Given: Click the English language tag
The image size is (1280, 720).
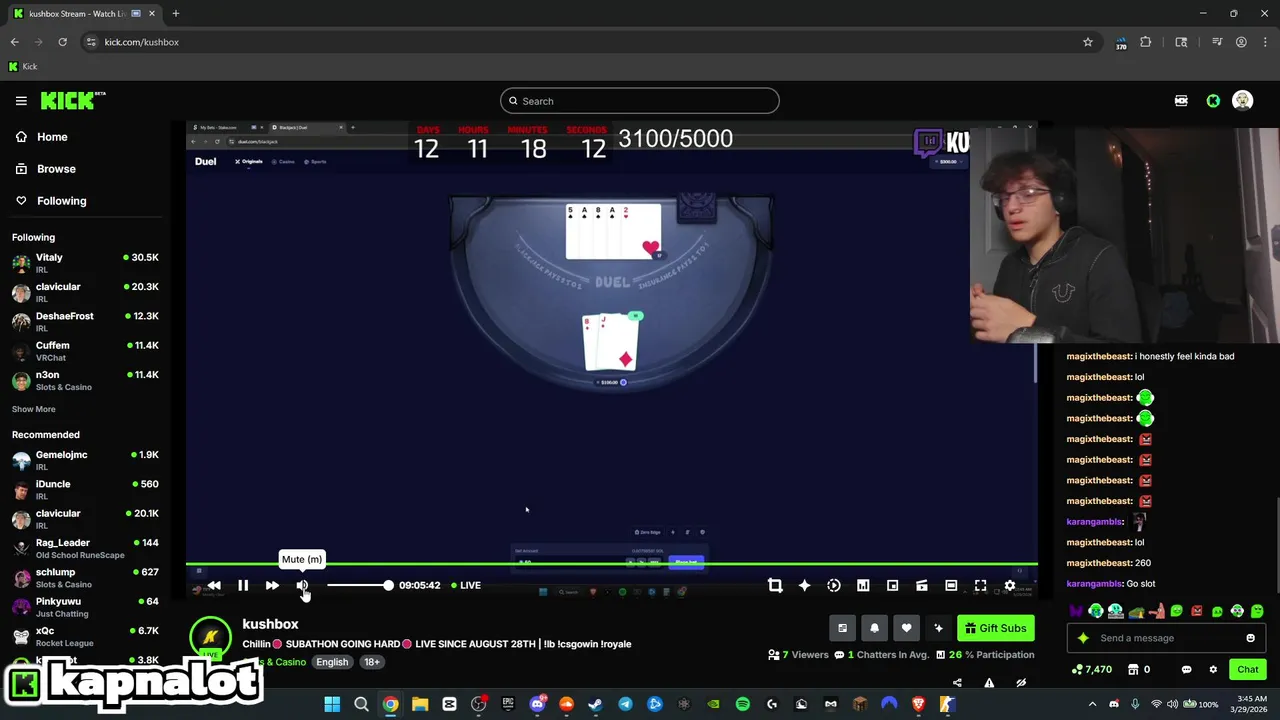Looking at the screenshot, I should click(332, 662).
